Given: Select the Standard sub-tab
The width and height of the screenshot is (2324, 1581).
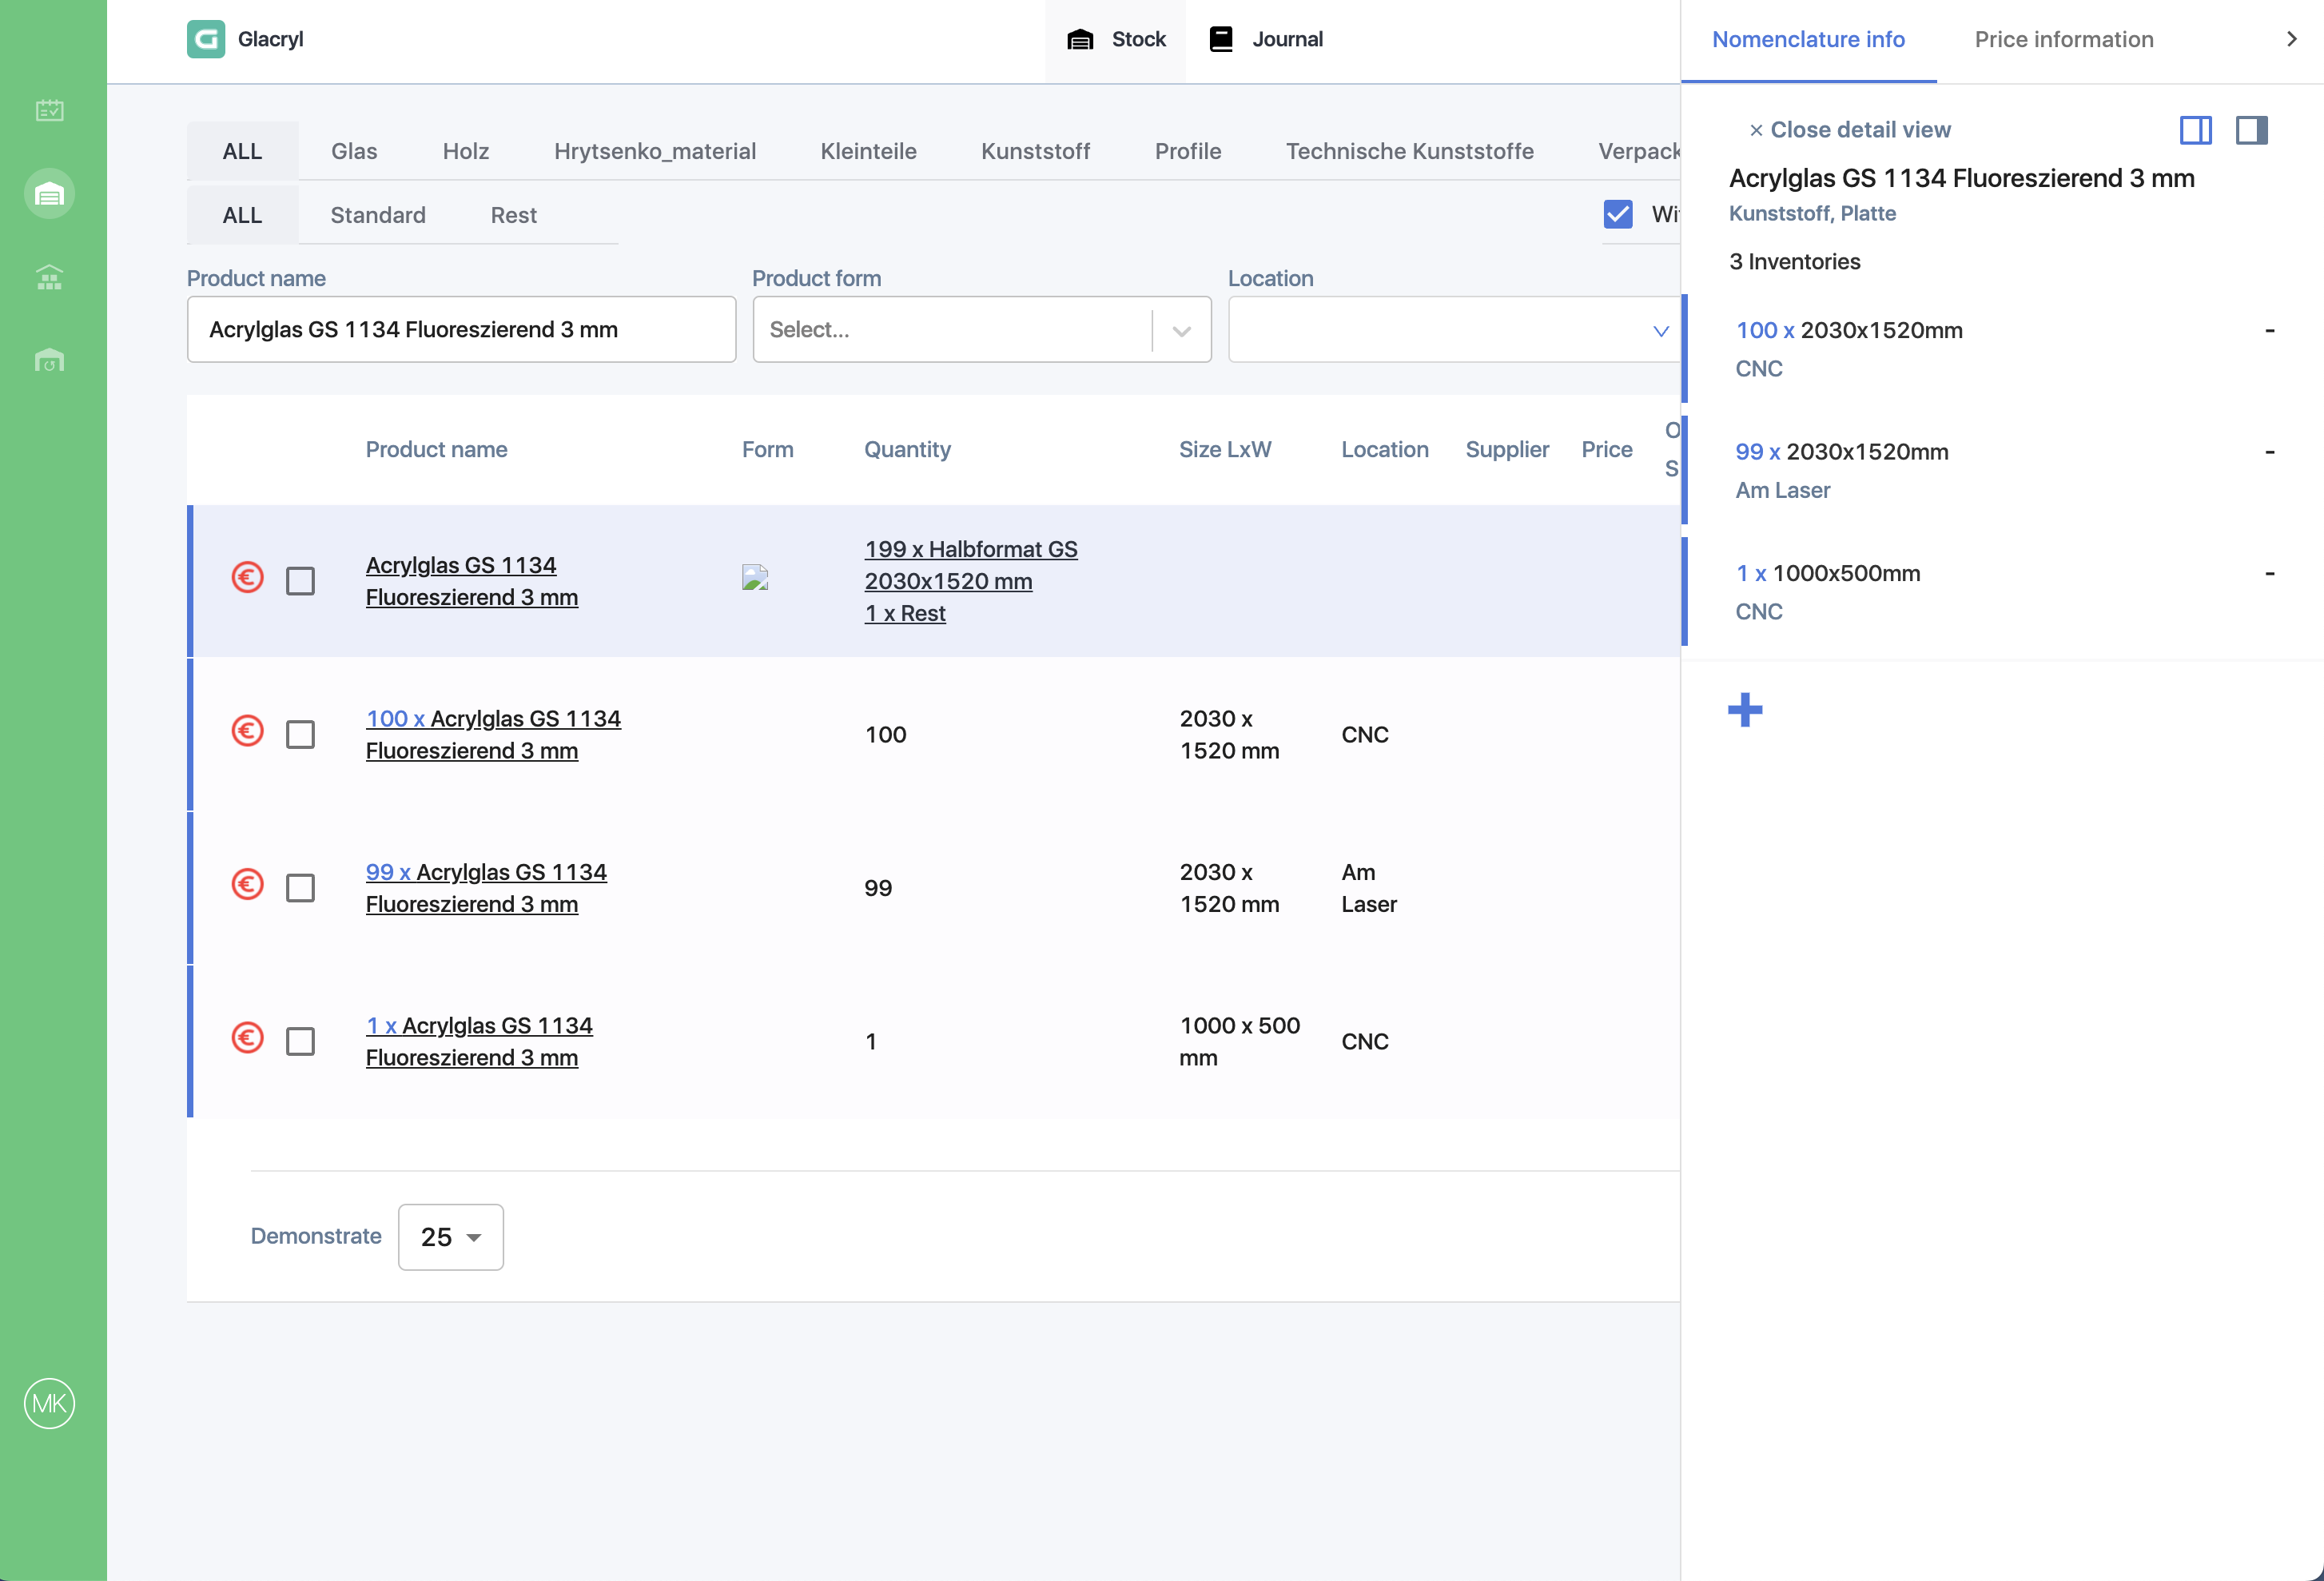Looking at the screenshot, I should click(x=378, y=215).
